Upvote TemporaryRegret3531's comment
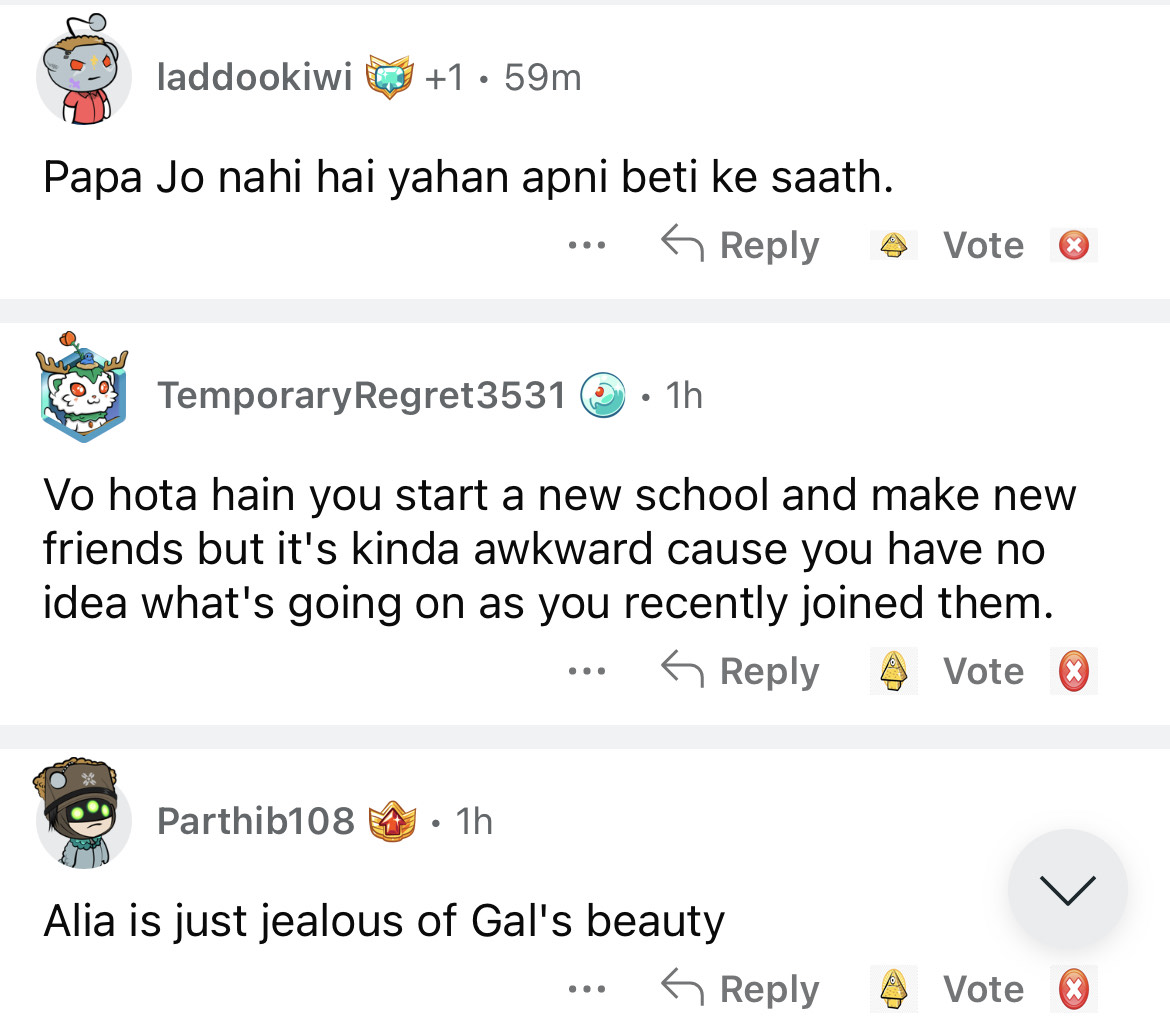The image size is (1170, 1036). coord(894,671)
